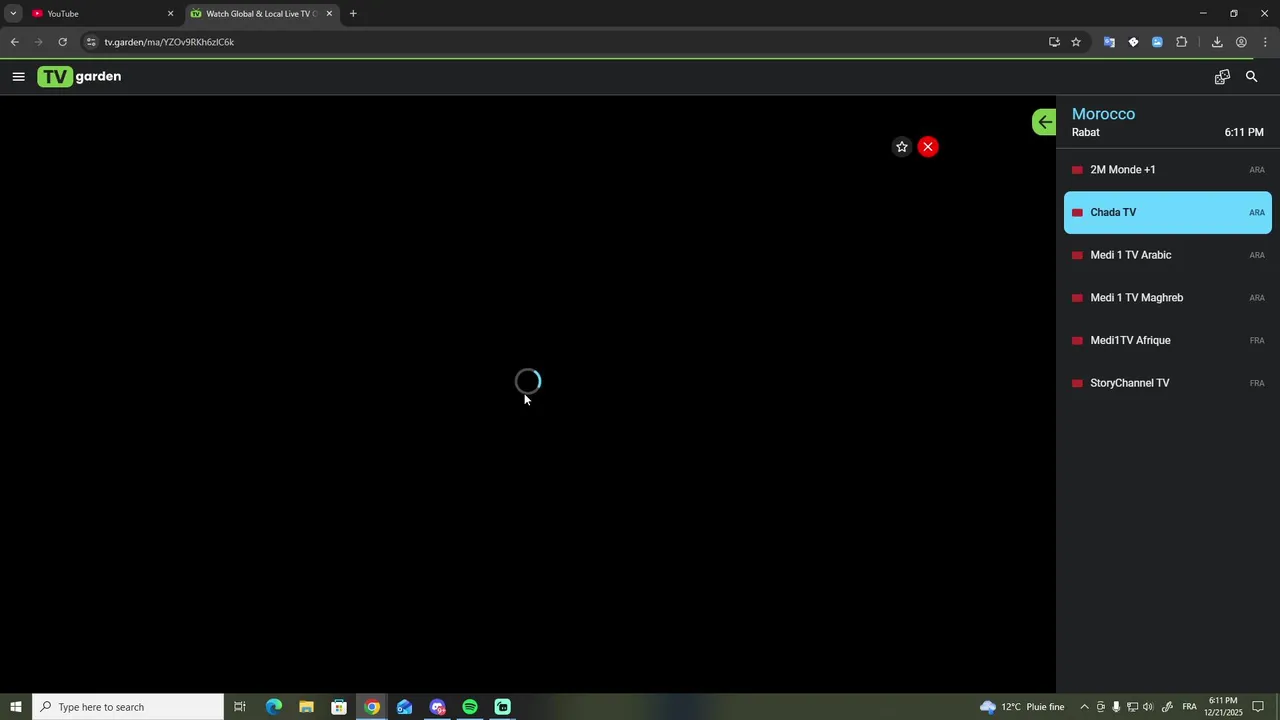Click the Meet Now tray icon
1280x720 pixels.
point(1101,707)
